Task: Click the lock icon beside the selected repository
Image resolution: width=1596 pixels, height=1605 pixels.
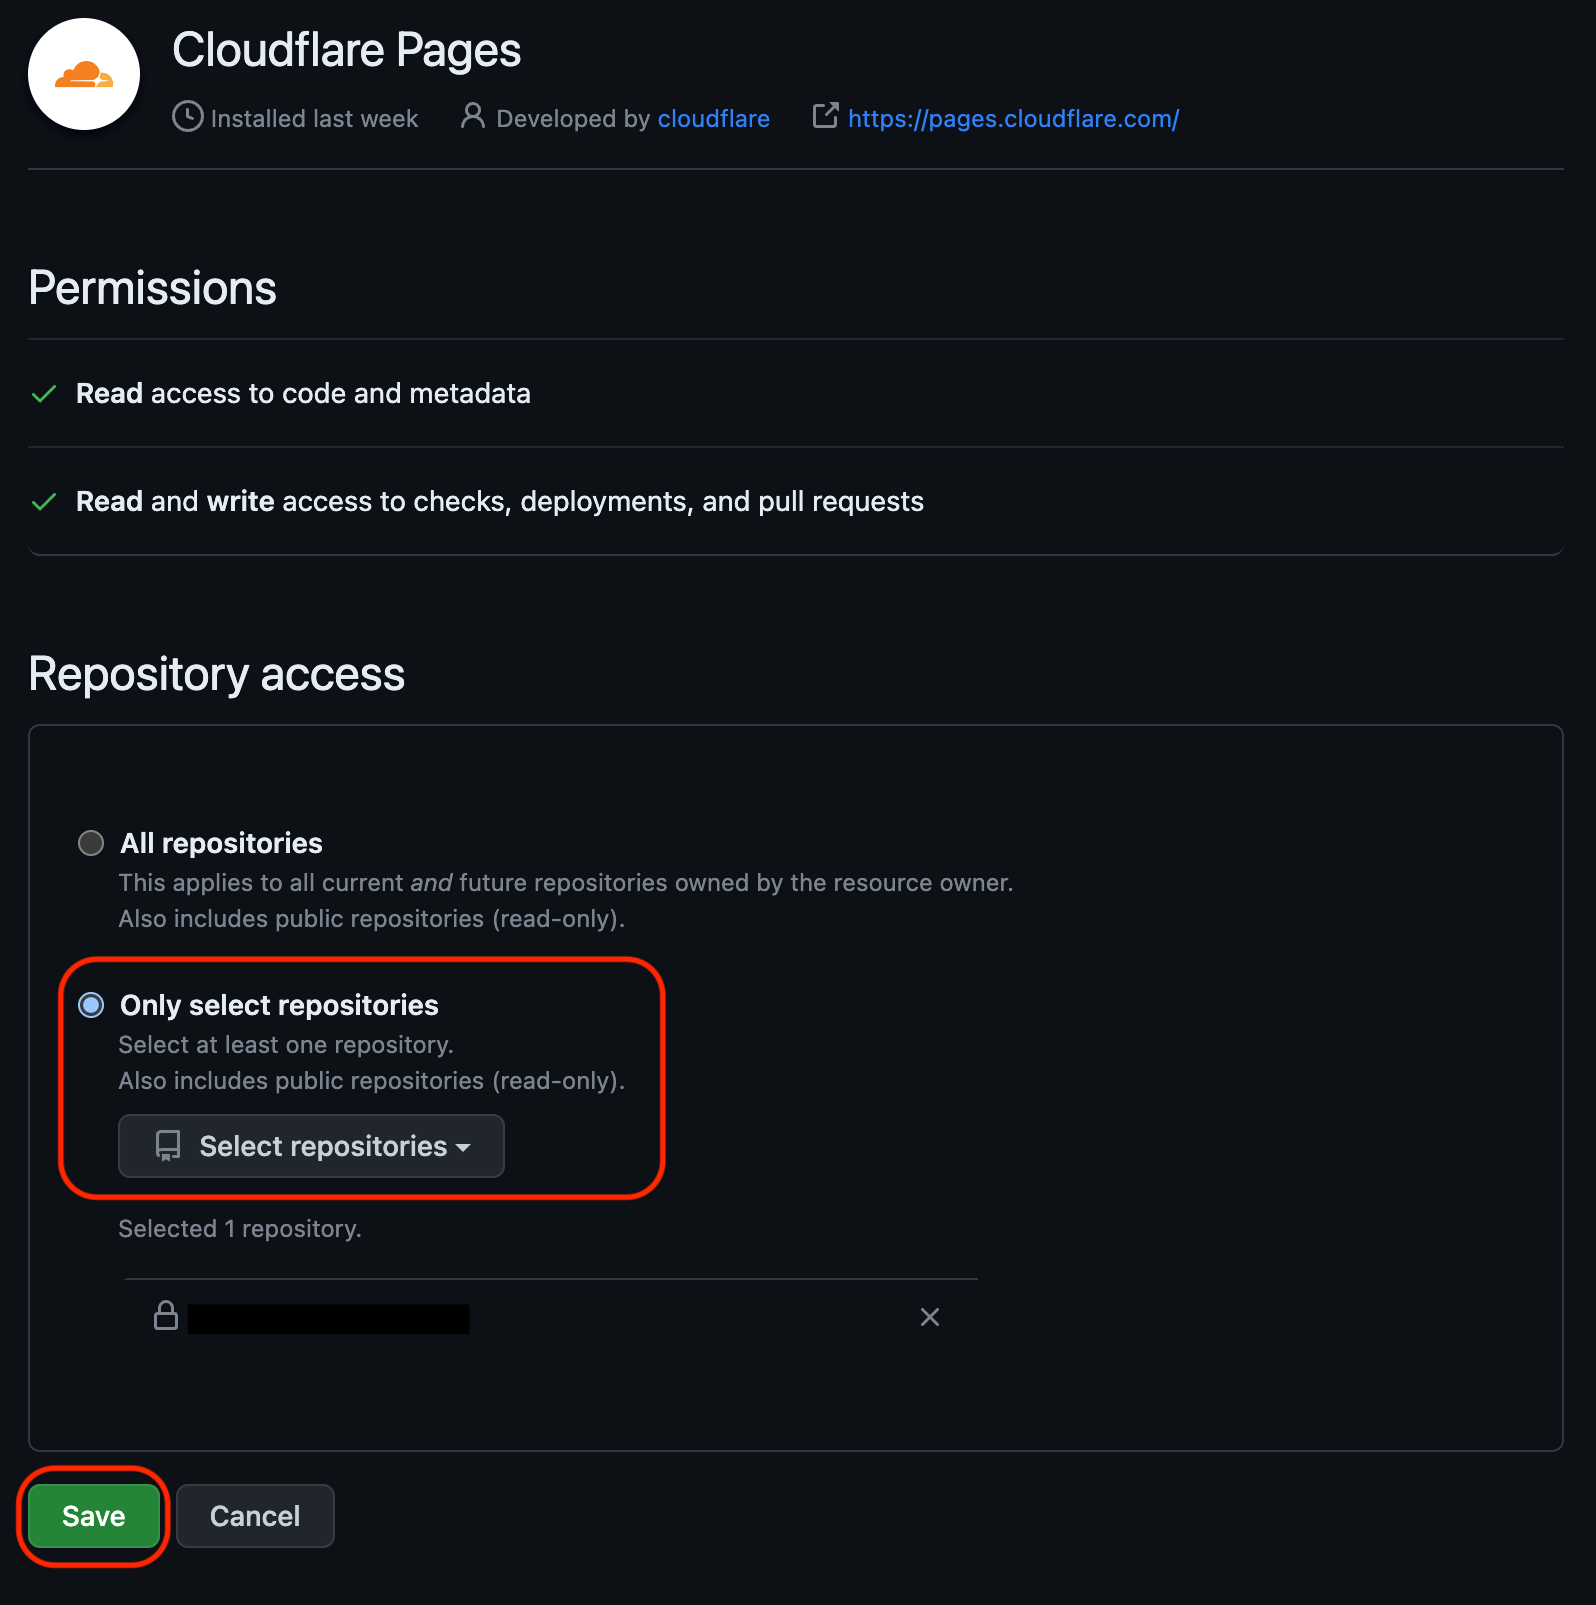Action: (166, 1317)
